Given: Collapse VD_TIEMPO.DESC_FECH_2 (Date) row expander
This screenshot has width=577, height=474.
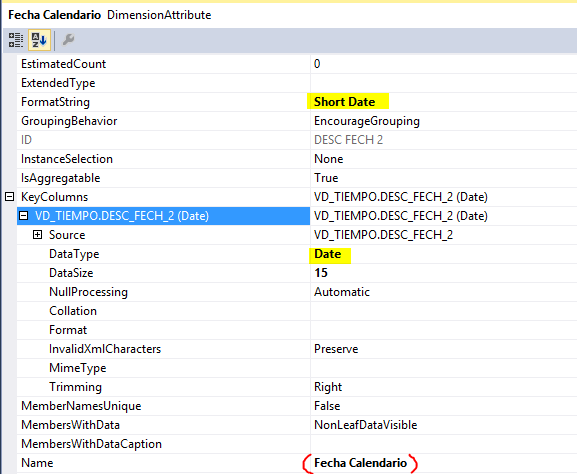Looking at the screenshot, I should pos(24,216).
